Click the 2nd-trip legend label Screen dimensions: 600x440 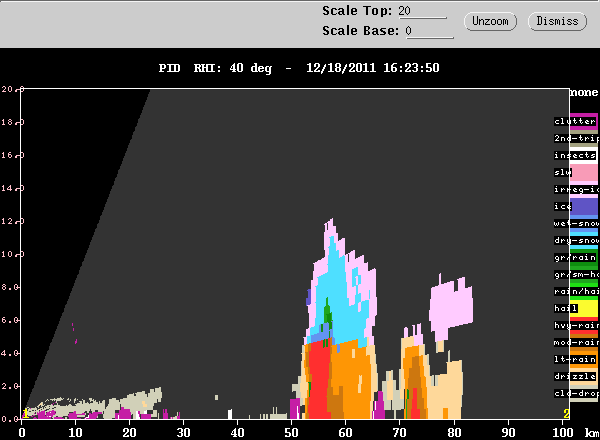coord(576,138)
